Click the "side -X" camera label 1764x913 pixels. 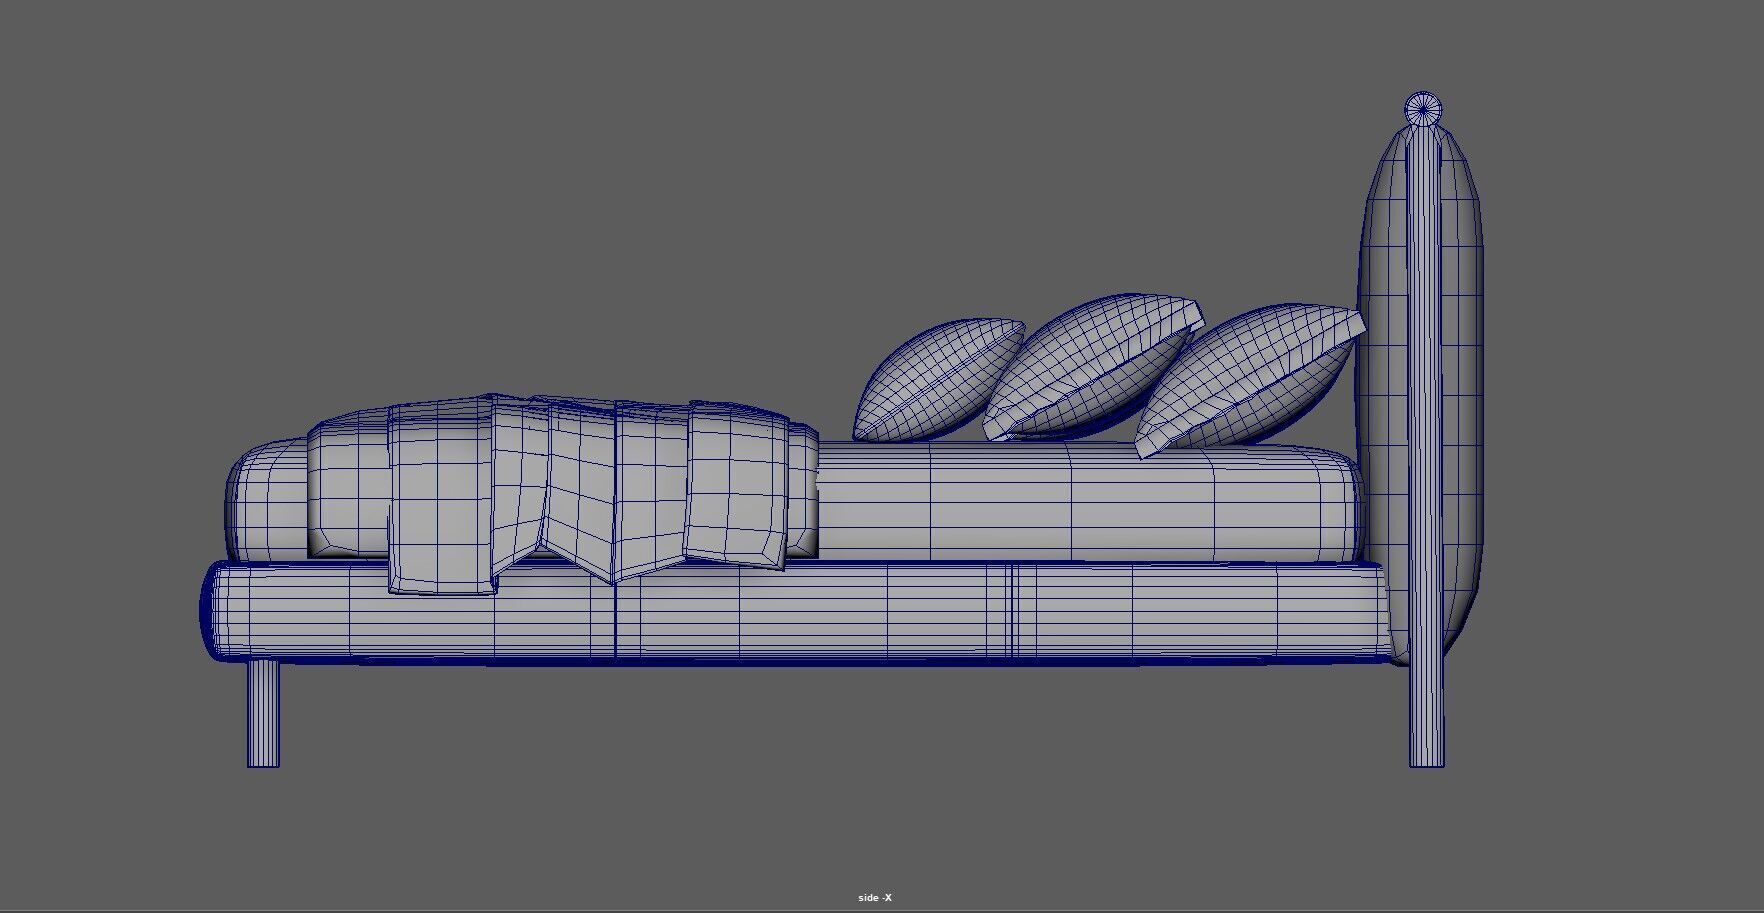click(874, 898)
